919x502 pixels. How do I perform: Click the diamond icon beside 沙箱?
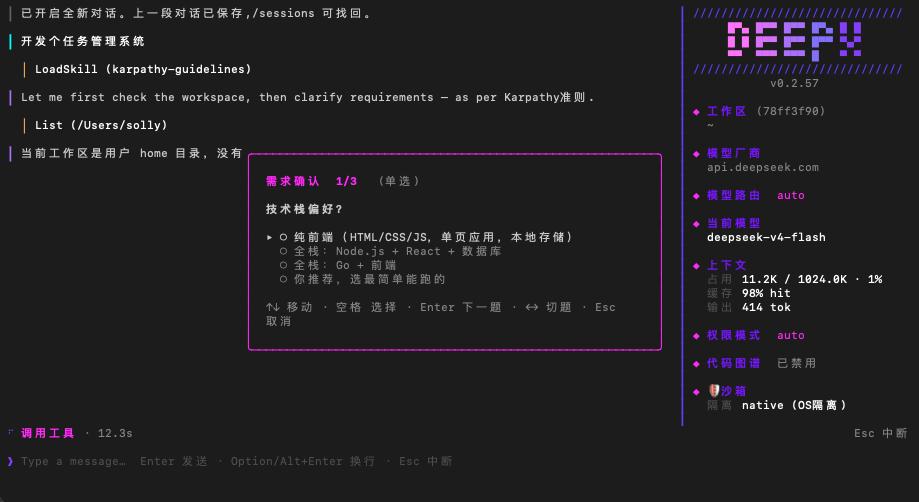click(x=696, y=392)
